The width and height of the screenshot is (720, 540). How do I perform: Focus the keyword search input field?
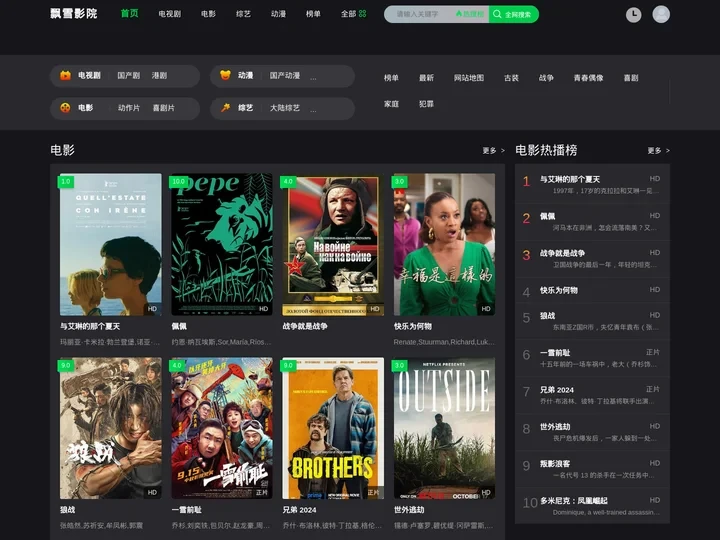(x=420, y=14)
